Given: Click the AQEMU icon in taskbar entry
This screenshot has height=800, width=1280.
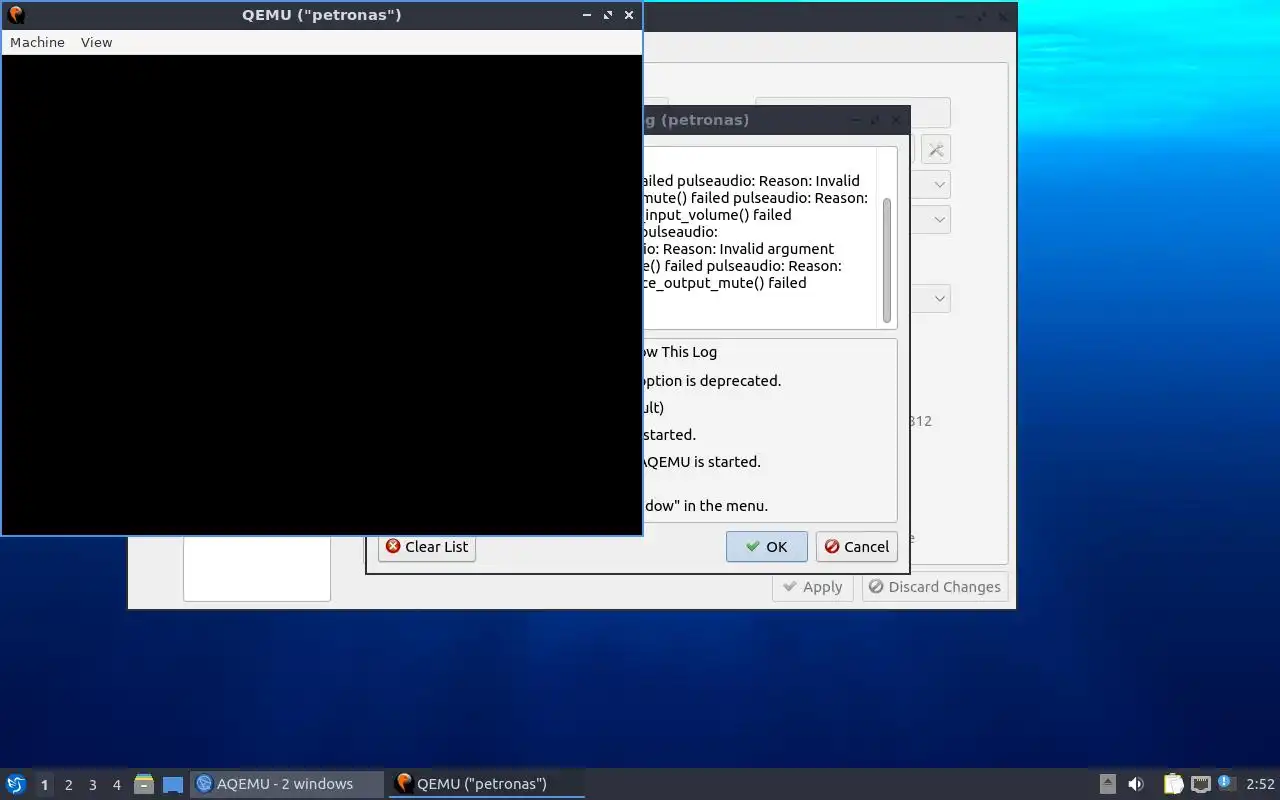Looking at the screenshot, I should [x=204, y=783].
